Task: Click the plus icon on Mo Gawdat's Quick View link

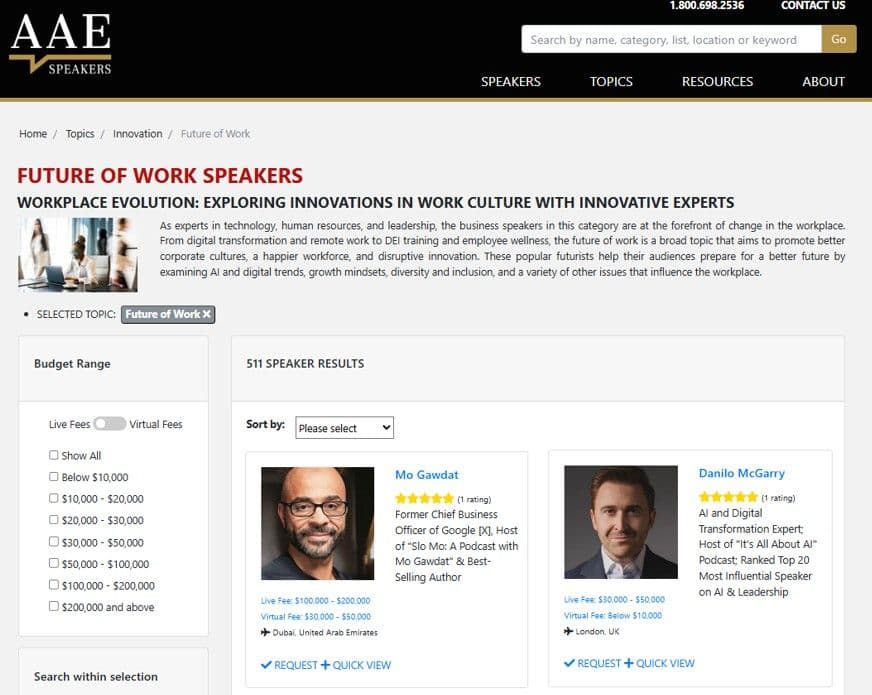Action: [325, 665]
